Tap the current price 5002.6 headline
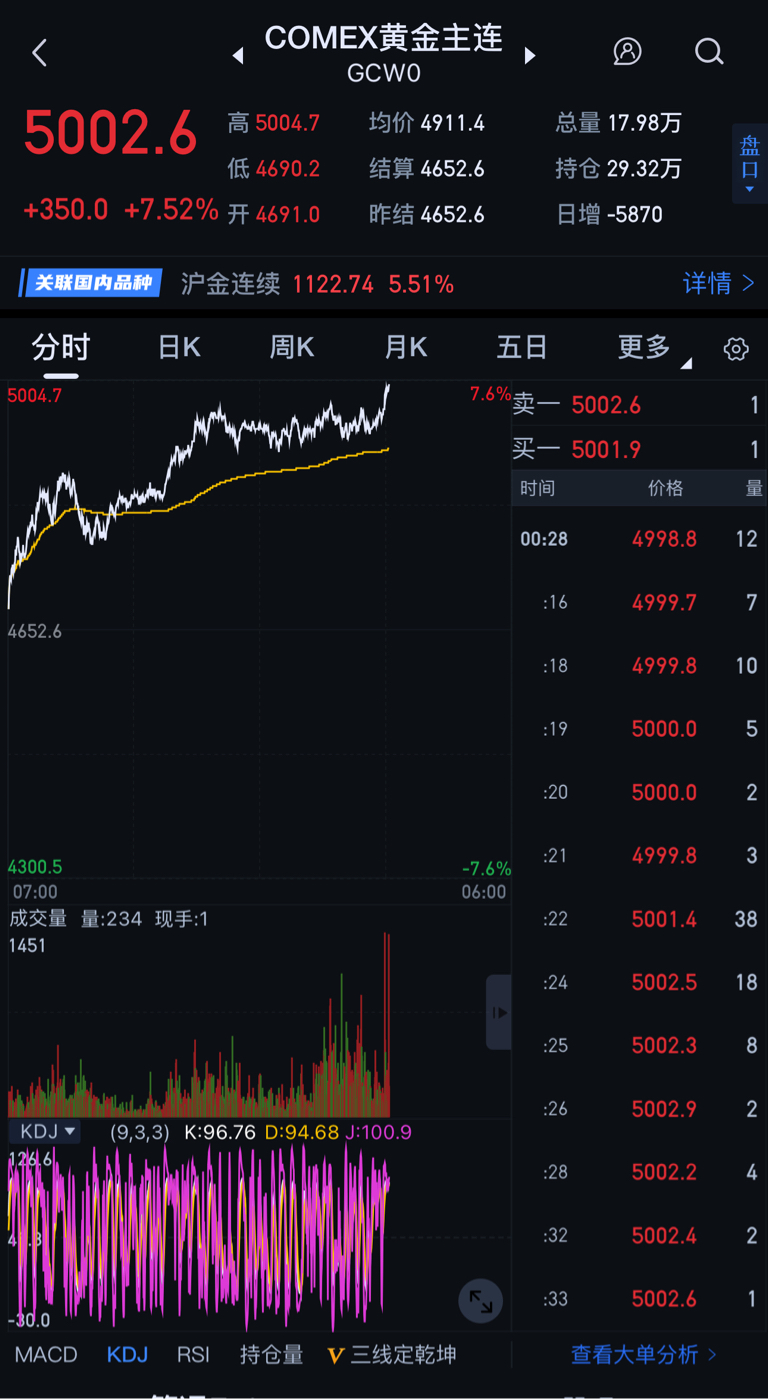 [x=110, y=134]
